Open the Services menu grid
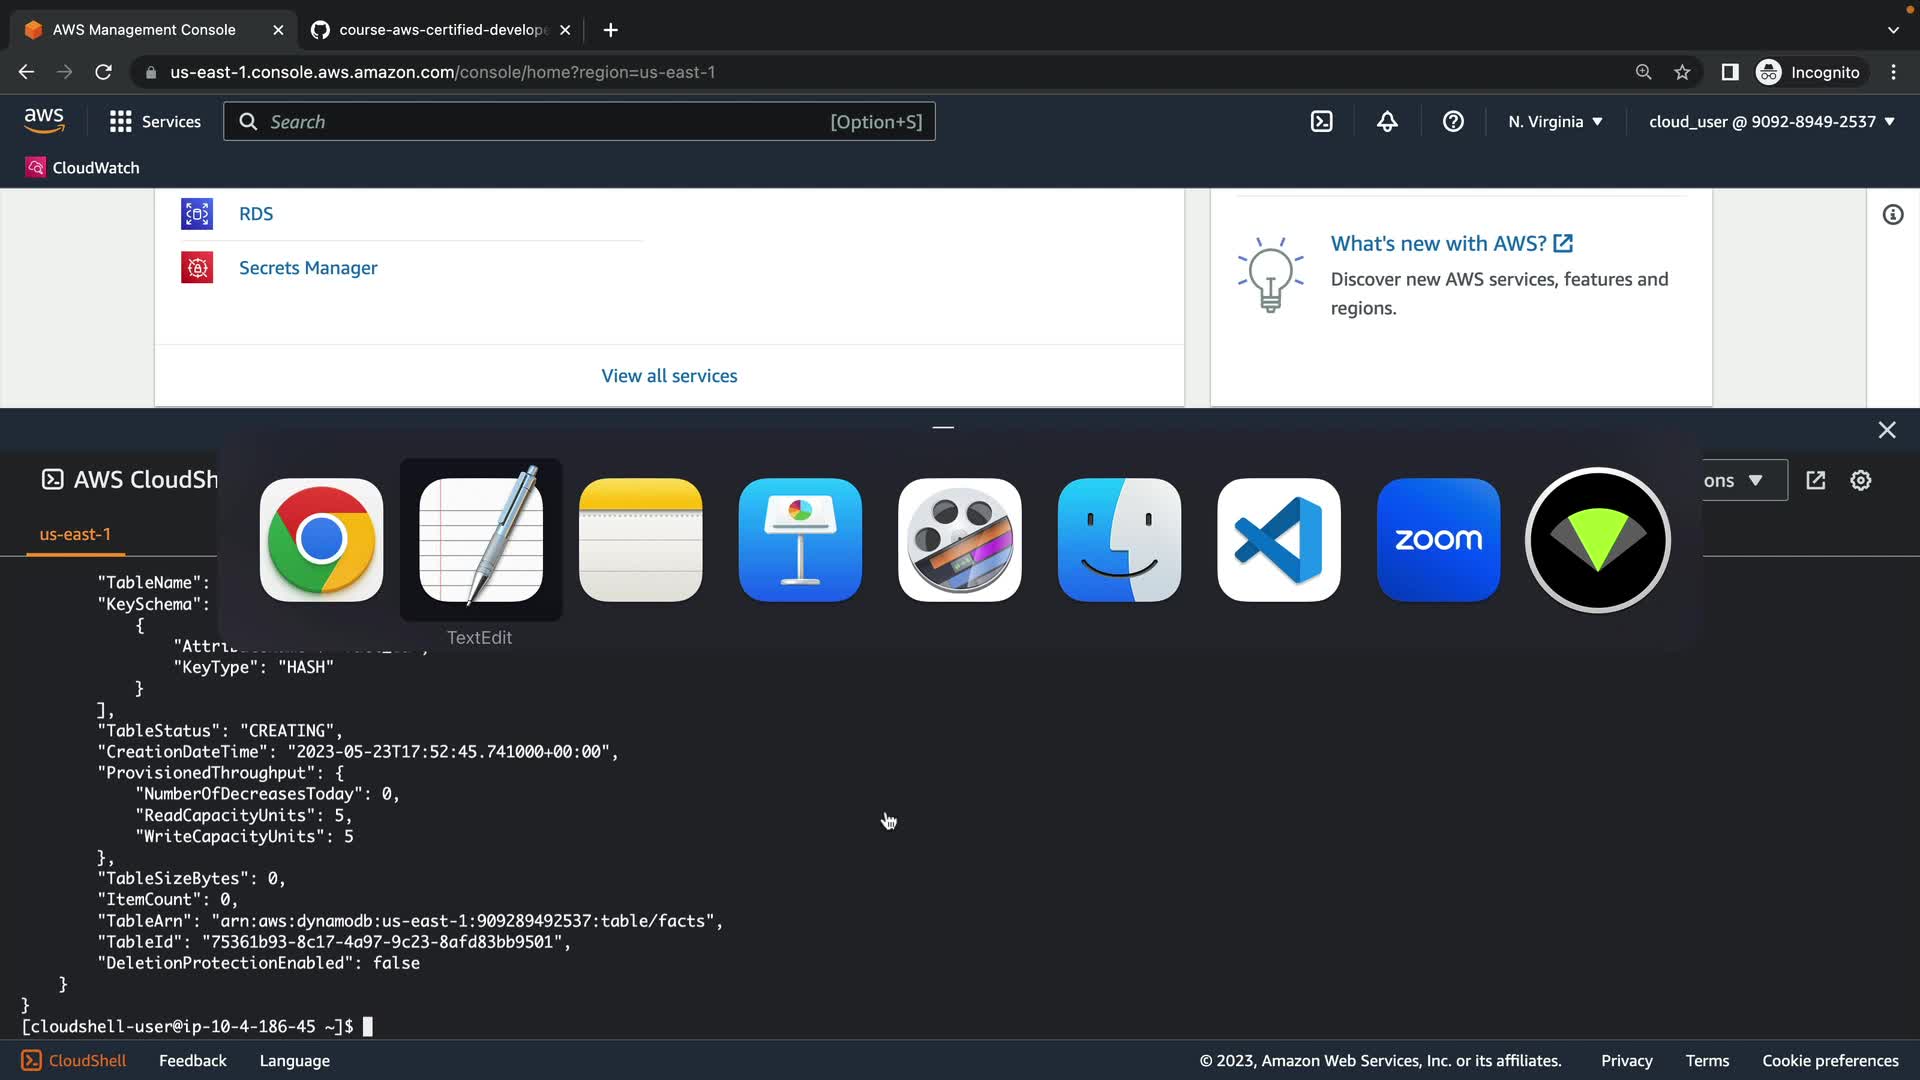1920x1080 pixels. pyautogui.click(x=155, y=122)
